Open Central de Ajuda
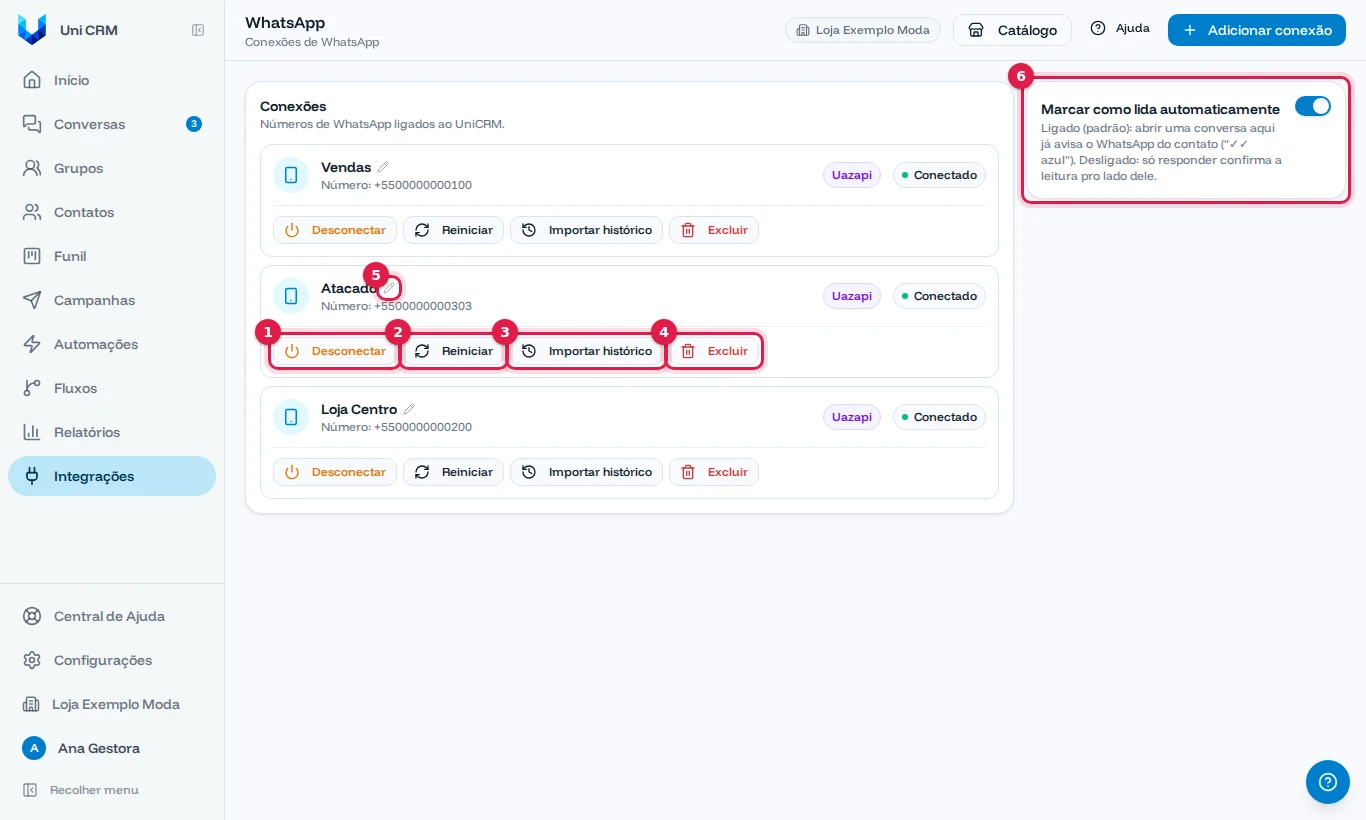The image size is (1366, 820). [112, 616]
